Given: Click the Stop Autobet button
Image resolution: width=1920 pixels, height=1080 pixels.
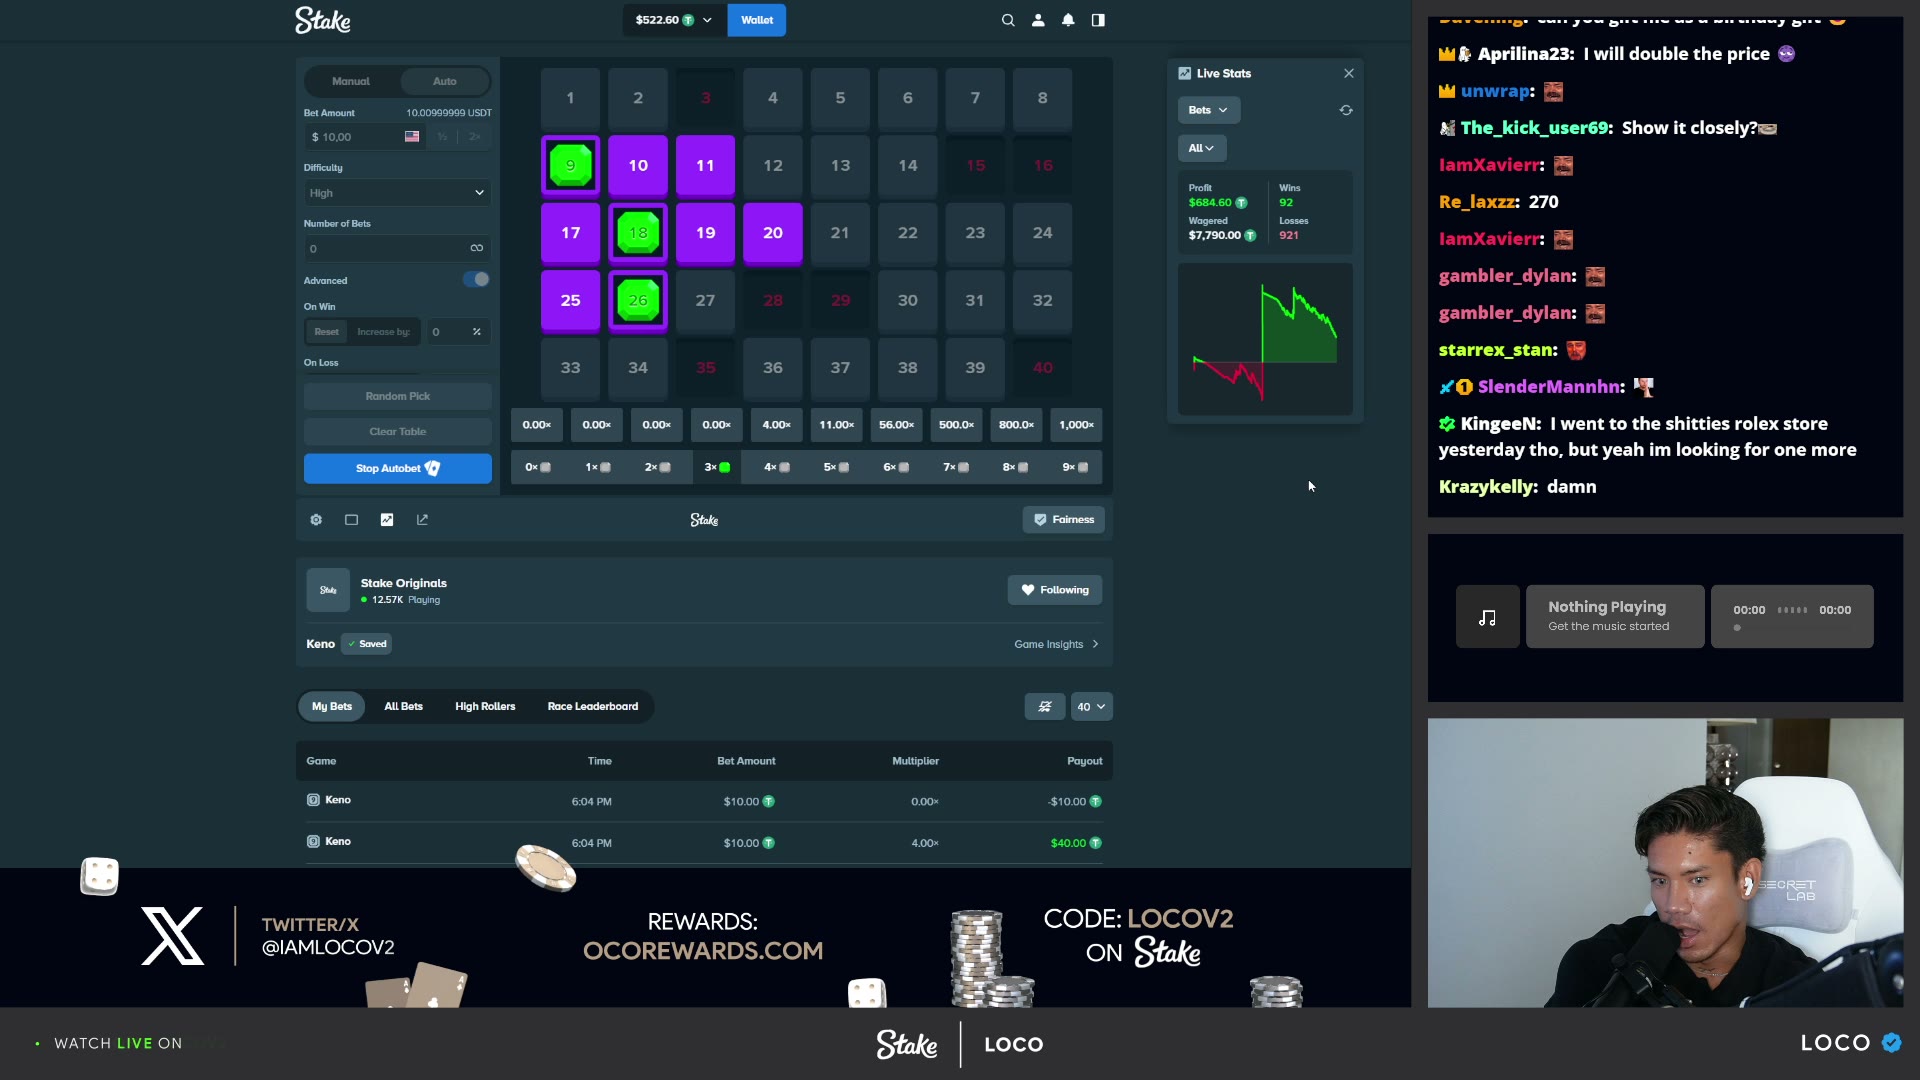Looking at the screenshot, I should [397, 469].
